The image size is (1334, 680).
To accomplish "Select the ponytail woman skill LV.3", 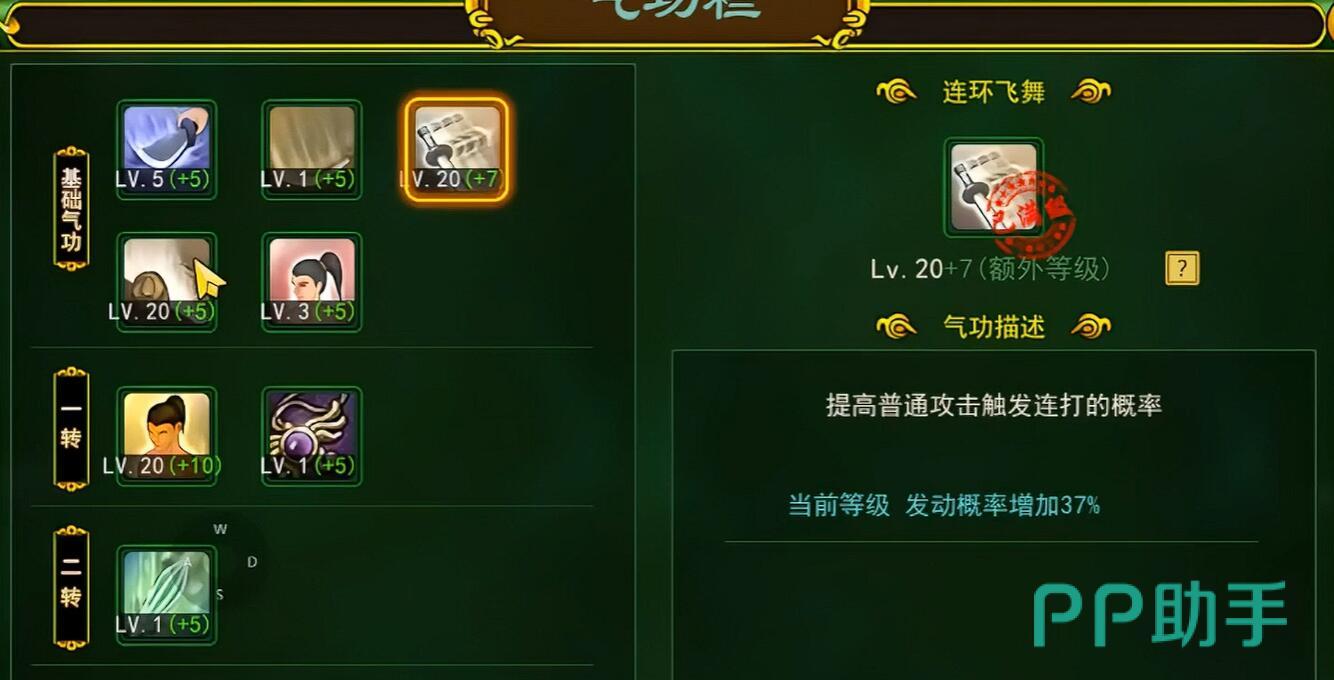I will [x=312, y=282].
